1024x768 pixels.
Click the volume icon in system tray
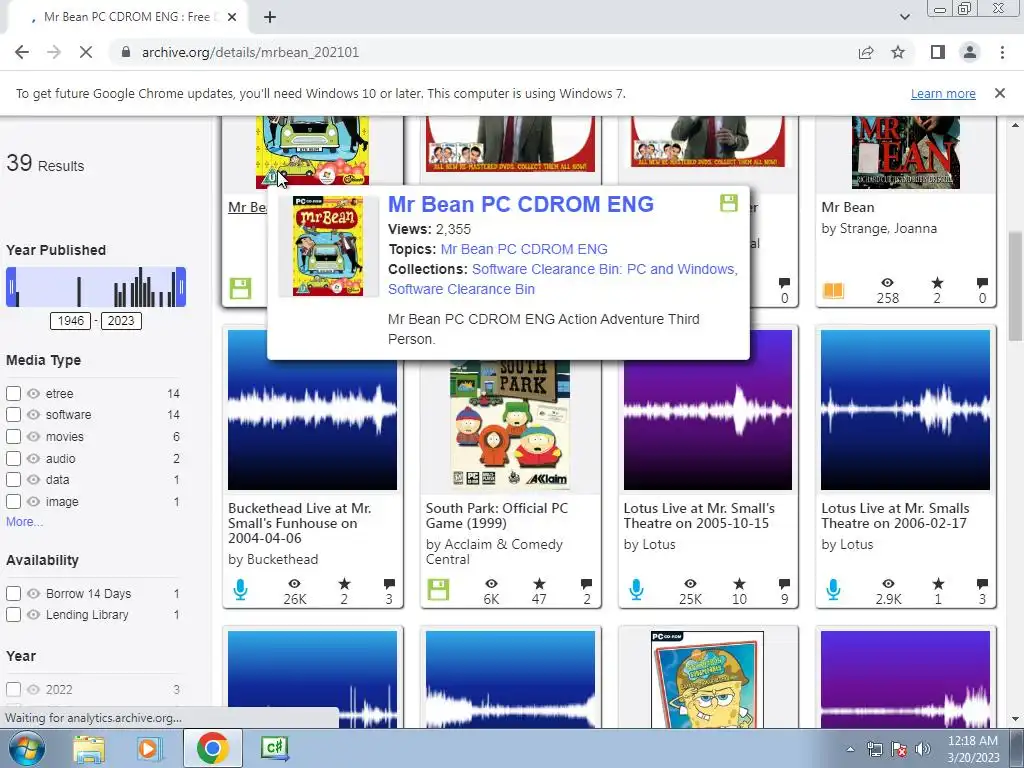click(923, 749)
